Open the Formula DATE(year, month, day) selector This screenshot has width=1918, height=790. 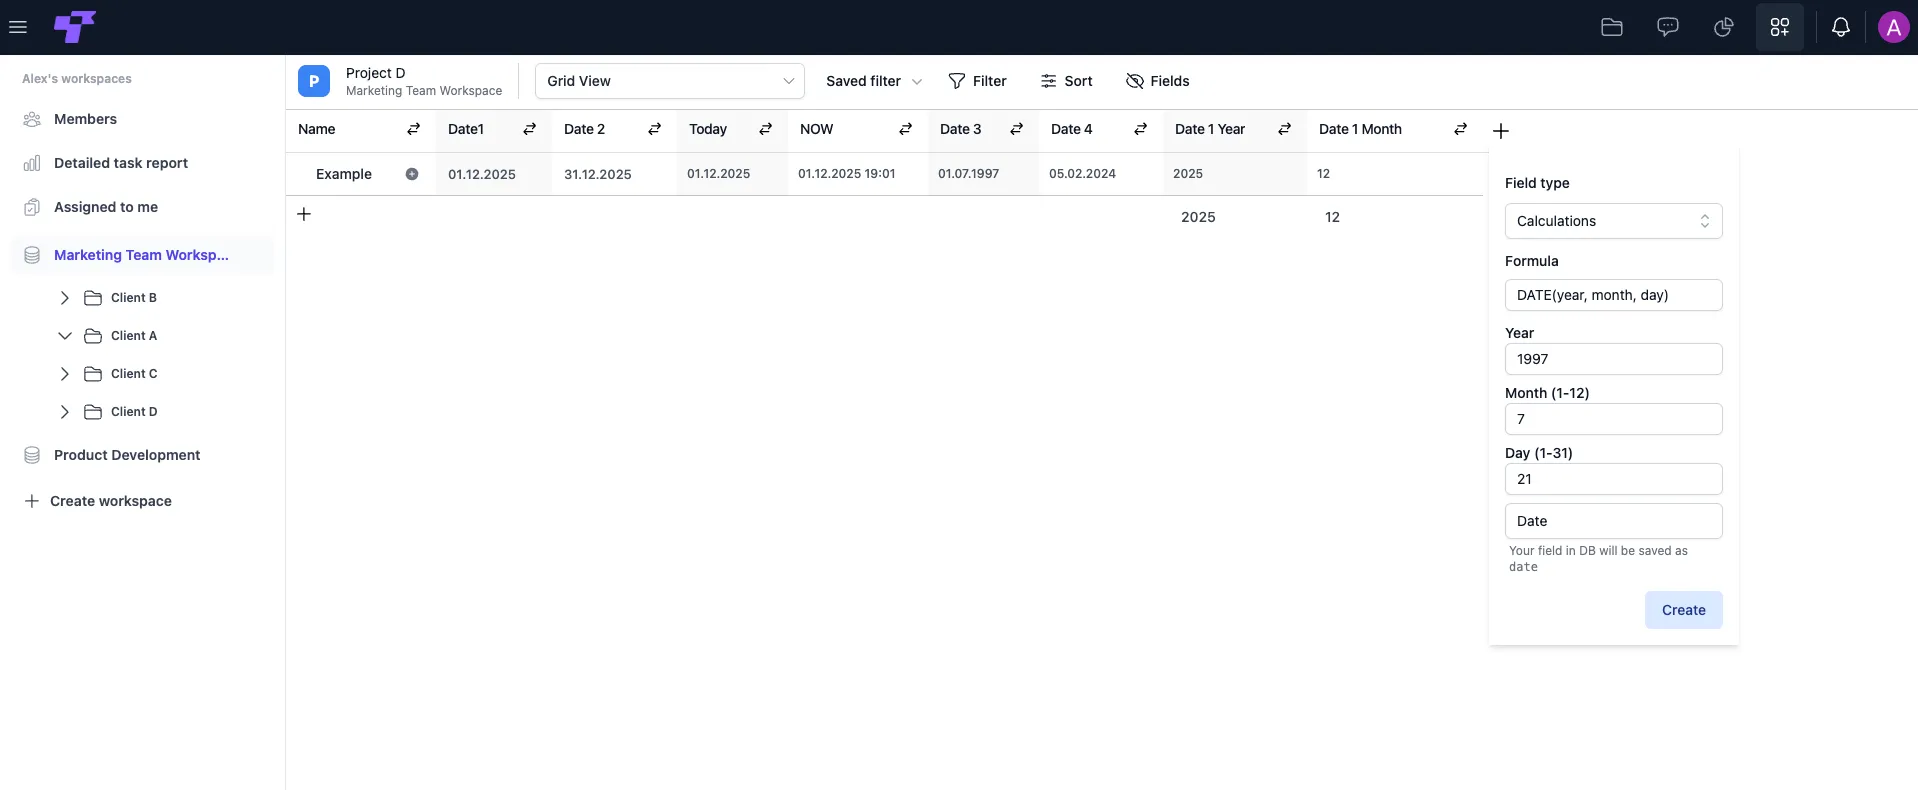(x=1613, y=295)
